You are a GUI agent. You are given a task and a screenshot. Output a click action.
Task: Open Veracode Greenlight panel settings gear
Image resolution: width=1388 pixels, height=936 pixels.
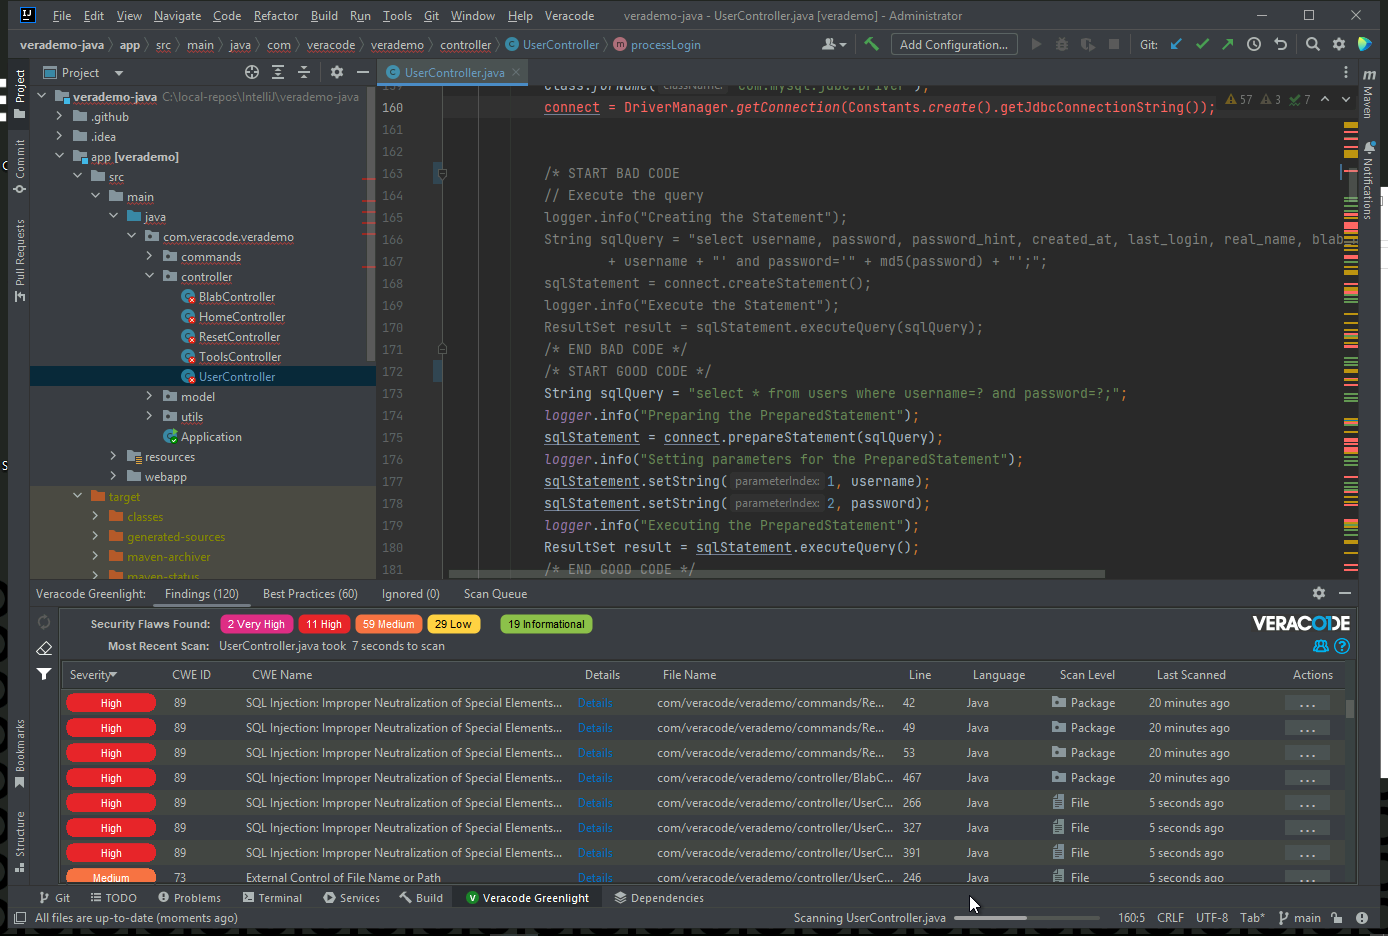[x=1319, y=593]
